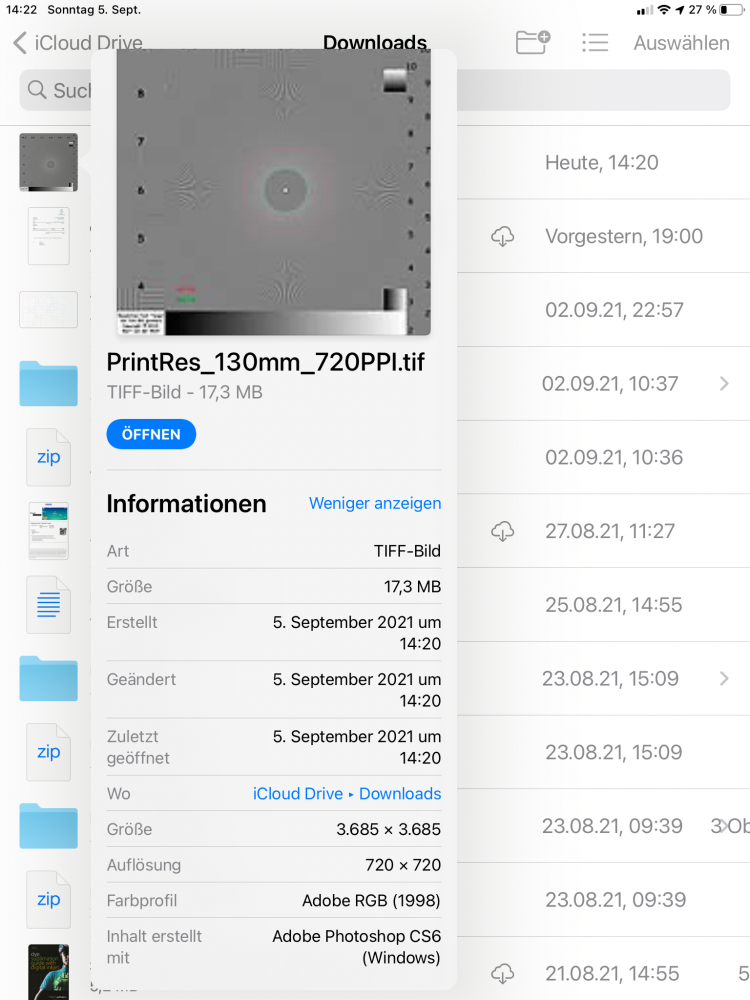Follow the iCloud Drive ▸ Downloads location link

347,793
